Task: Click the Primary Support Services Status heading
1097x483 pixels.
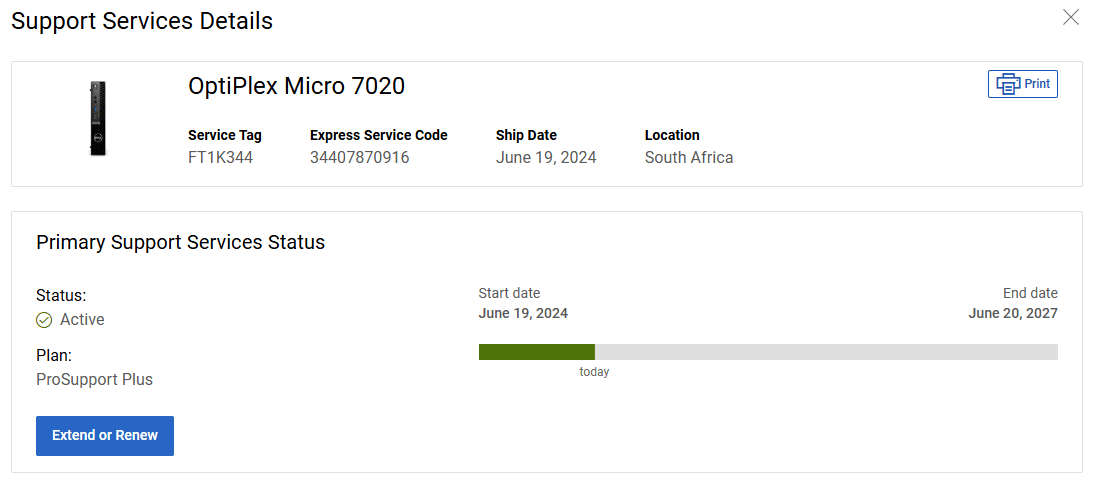Action: (x=180, y=242)
